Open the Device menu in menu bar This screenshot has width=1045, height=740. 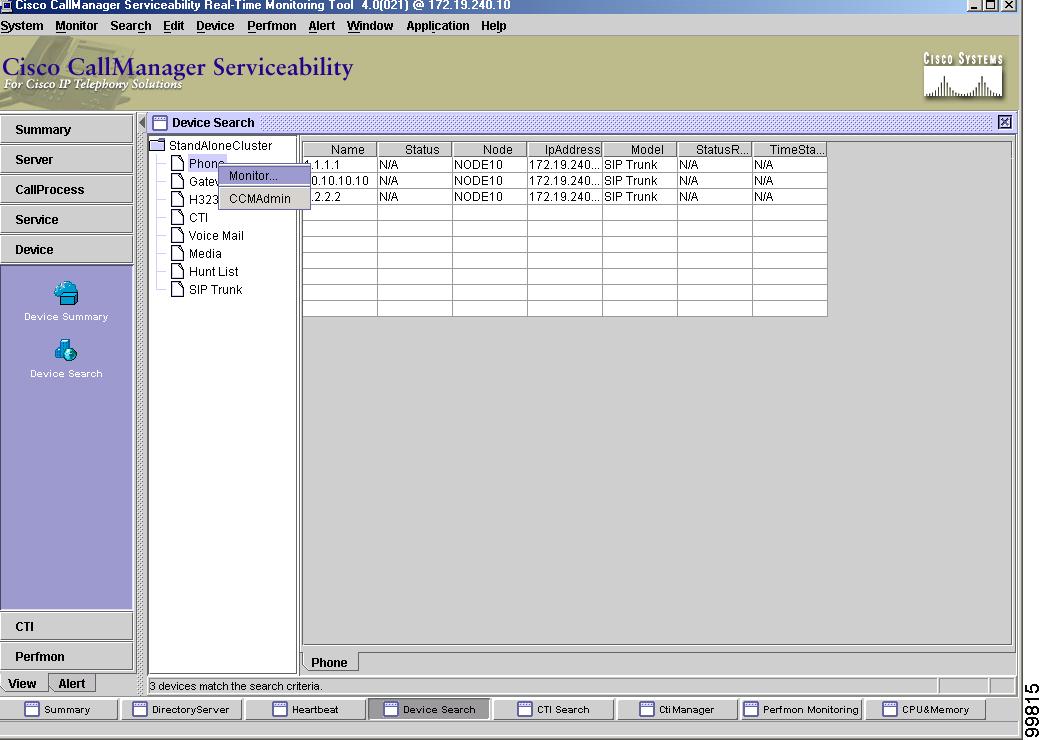point(215,26)
